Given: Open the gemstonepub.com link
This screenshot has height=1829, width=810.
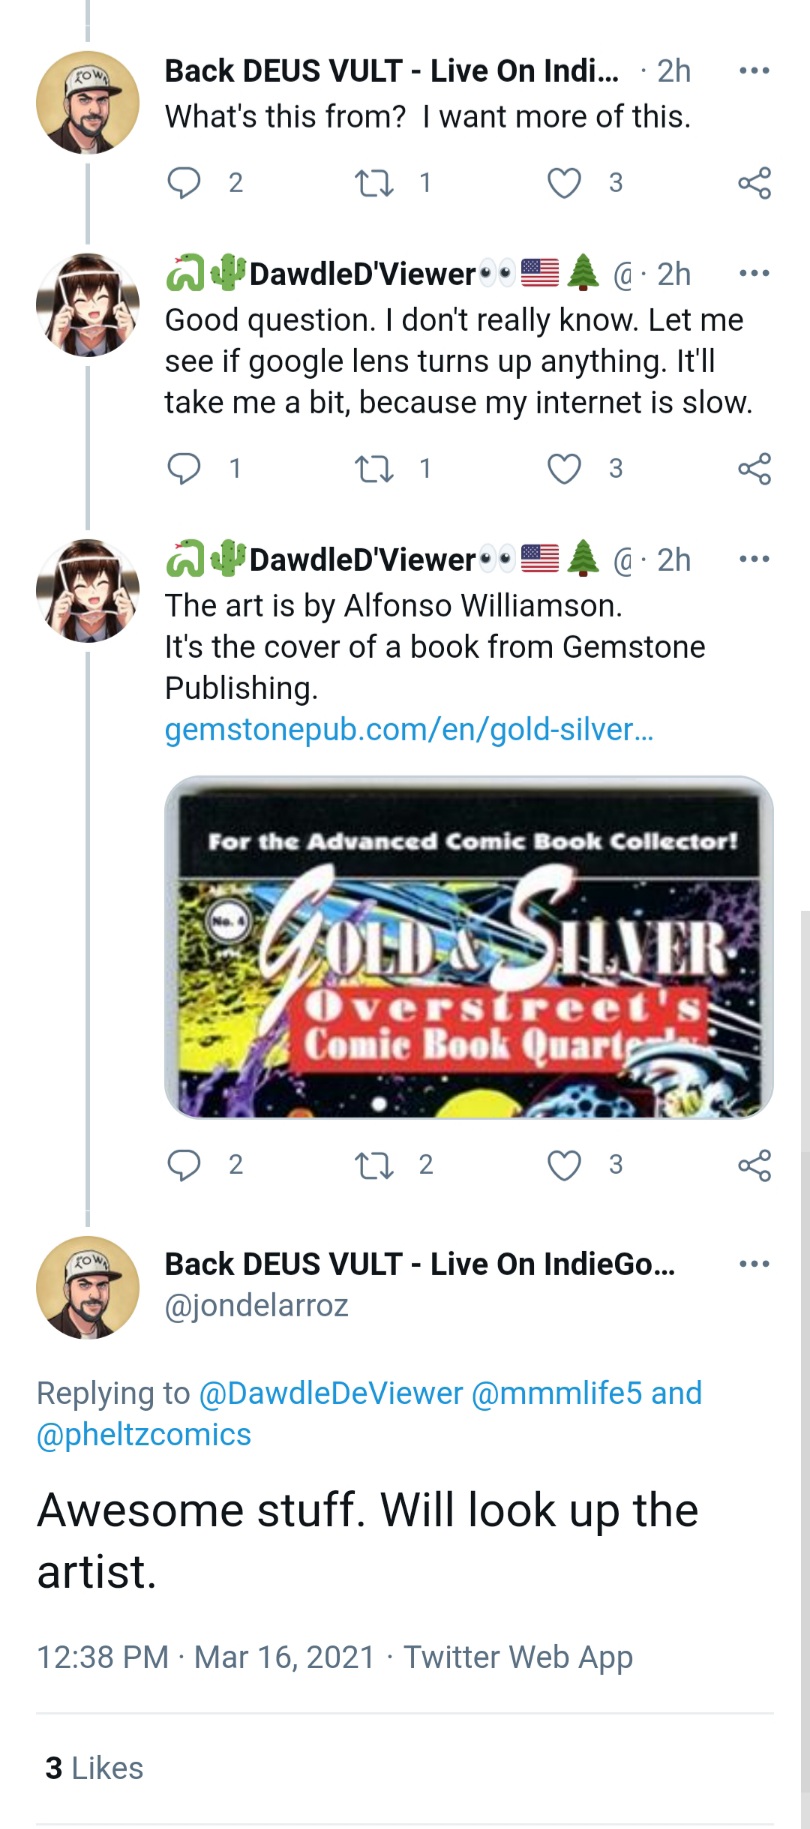Looking at the screenshot, I should coord(409,730).
